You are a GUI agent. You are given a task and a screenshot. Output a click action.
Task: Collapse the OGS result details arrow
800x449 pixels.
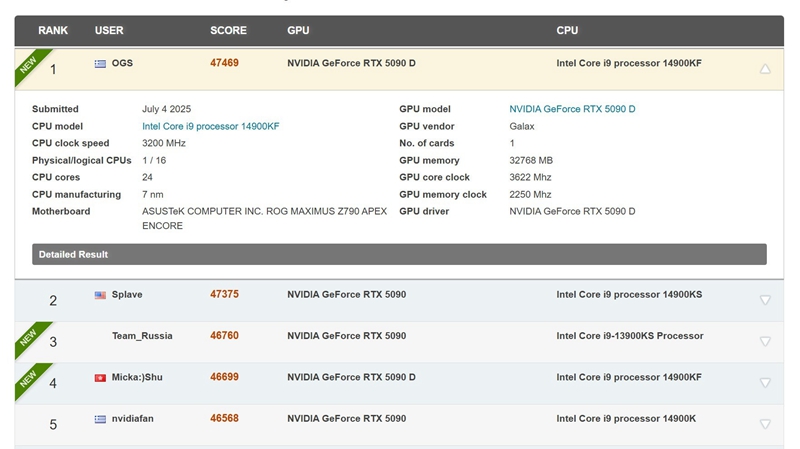click(x=765, y=69)
